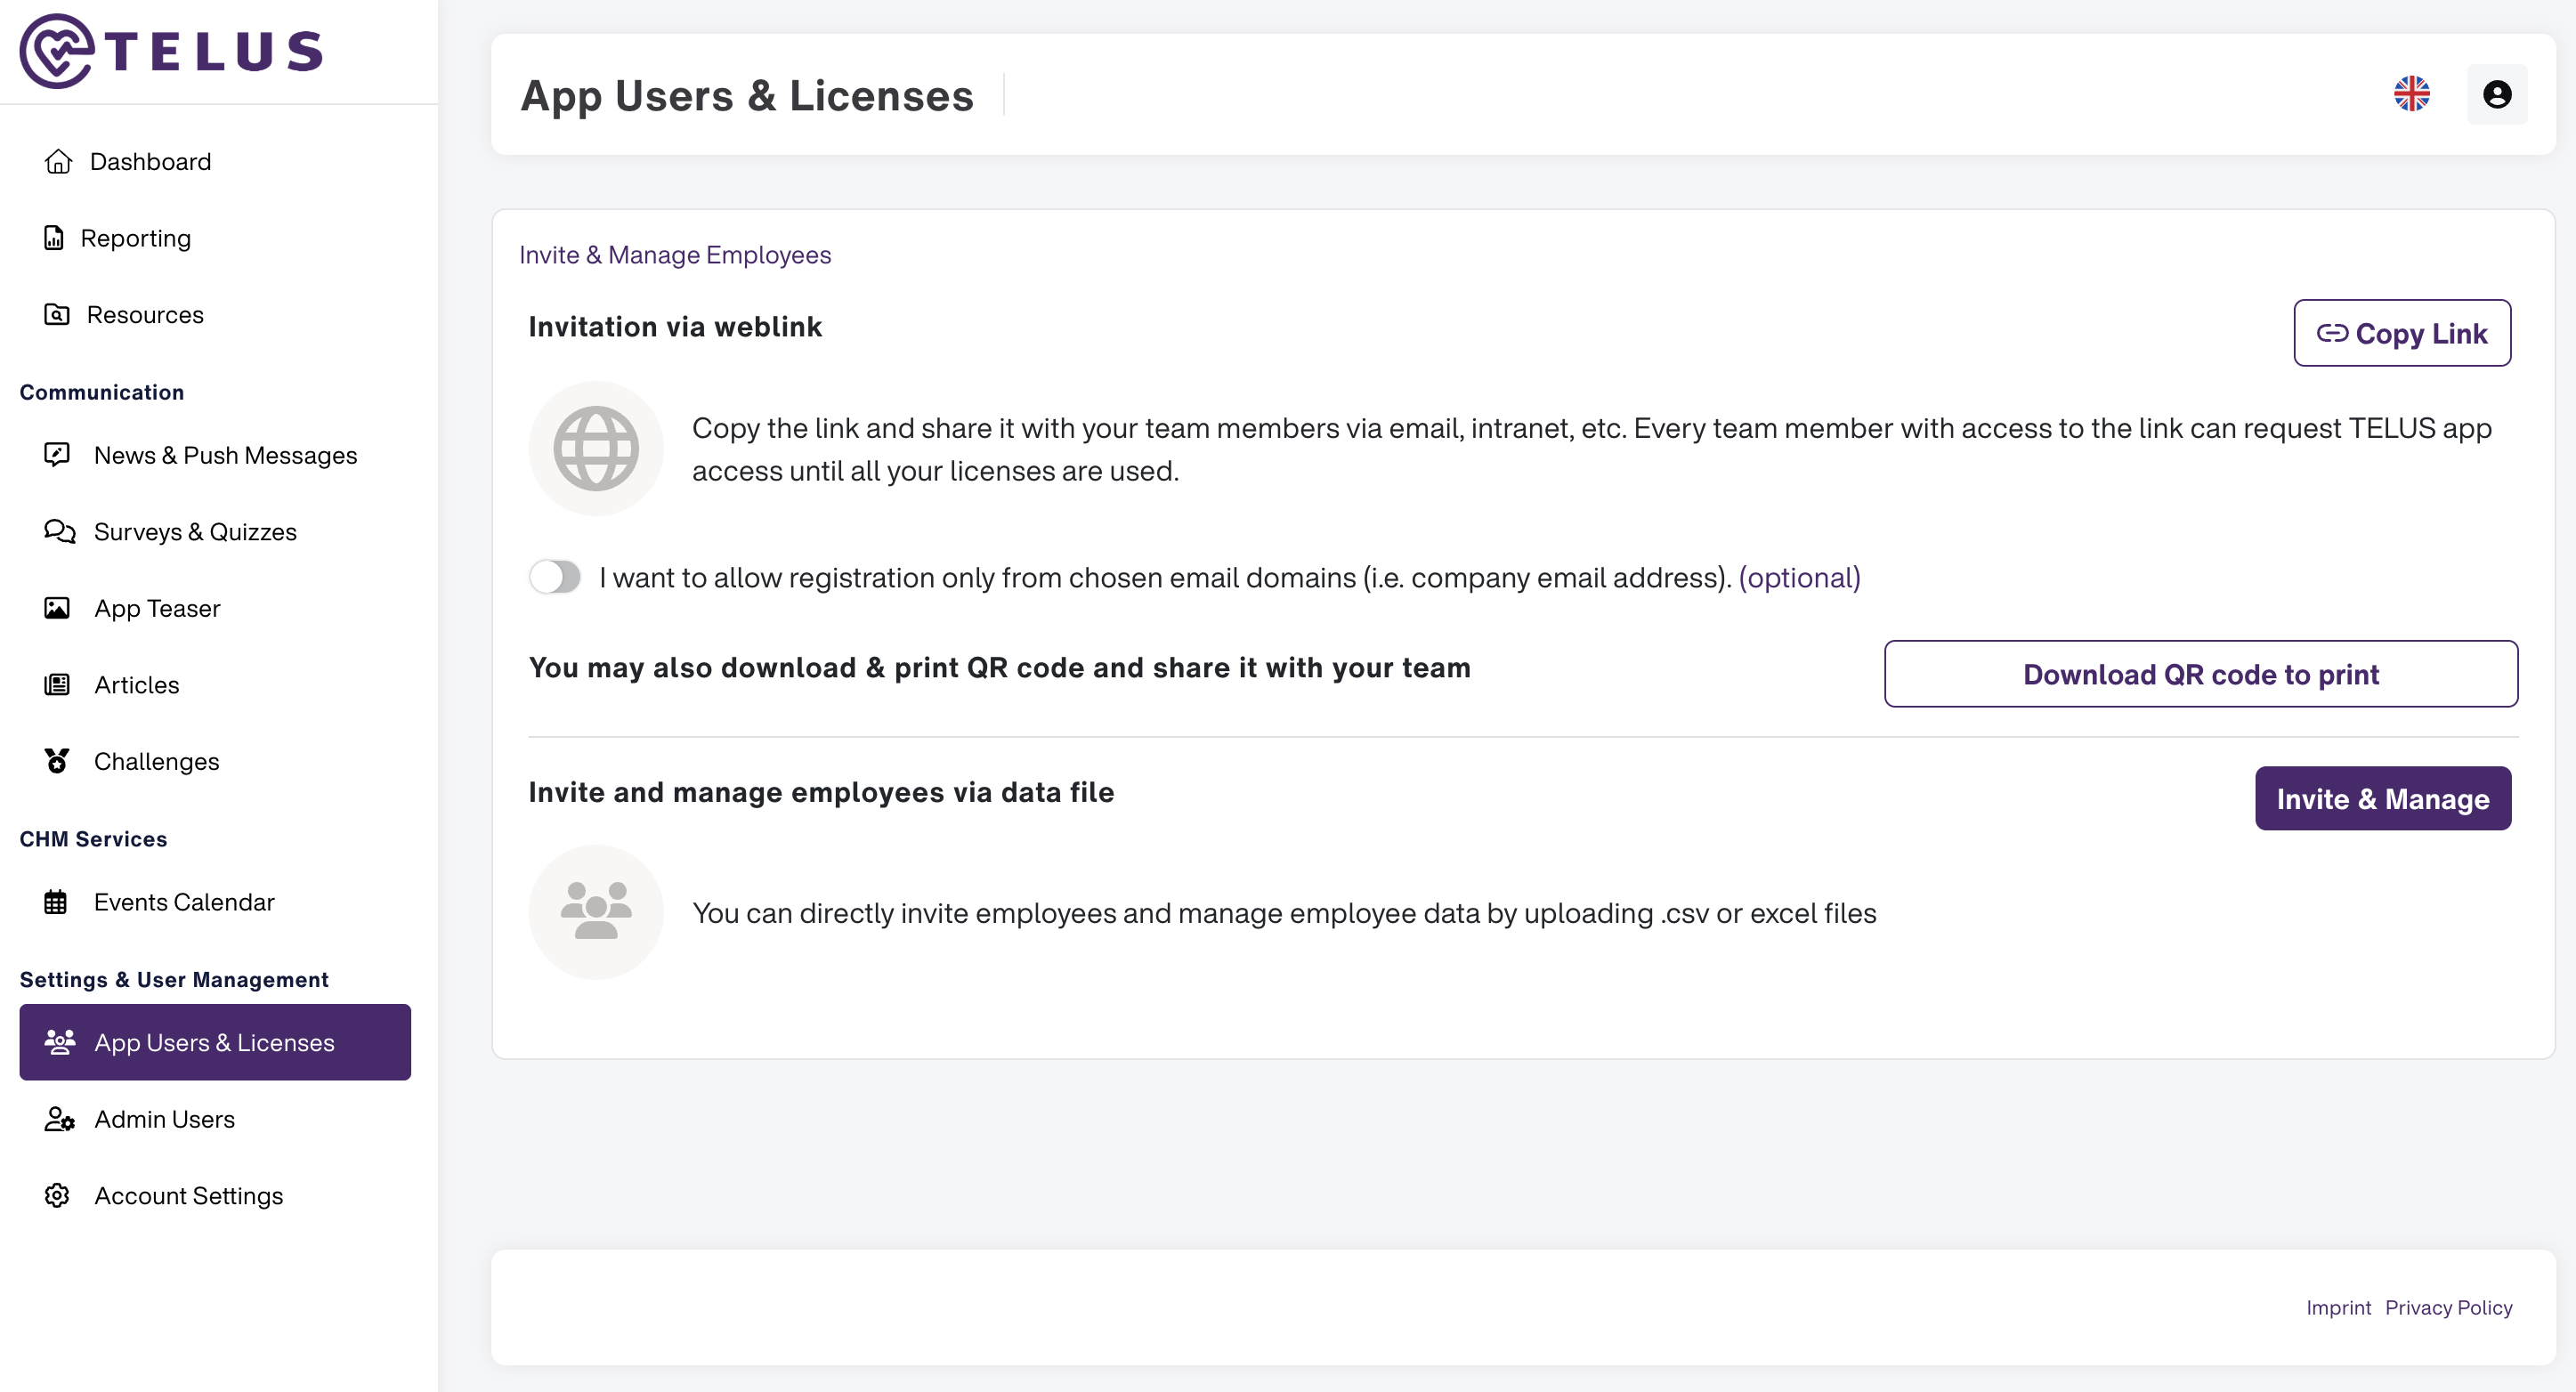This screenshot has width=2576, height=1392.
Task: Open News & Push Messages menu item
Action: coord(224,455)
